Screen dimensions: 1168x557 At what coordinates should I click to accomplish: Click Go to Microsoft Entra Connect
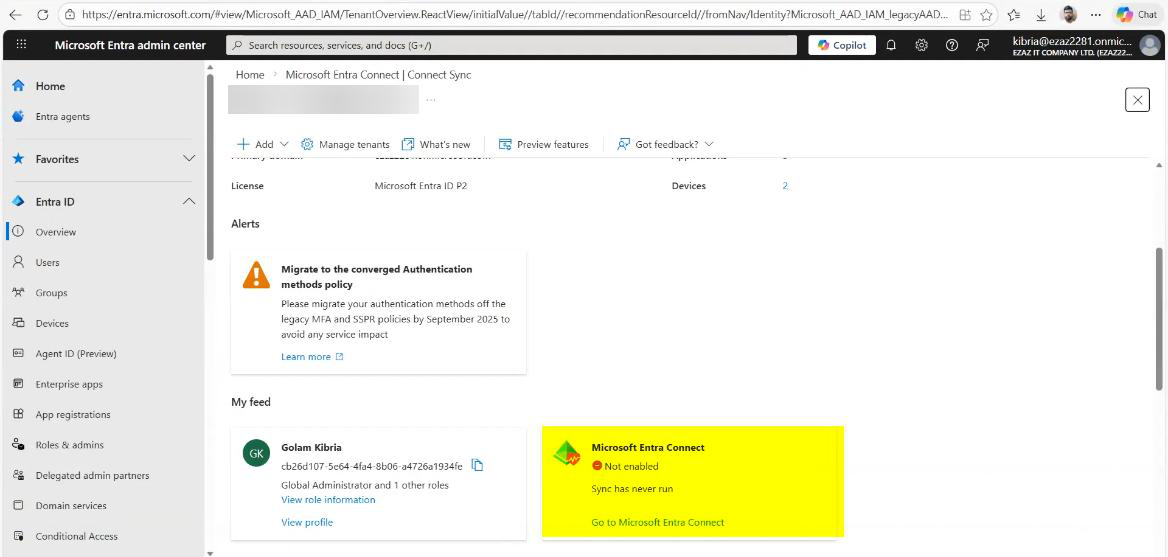658,522
